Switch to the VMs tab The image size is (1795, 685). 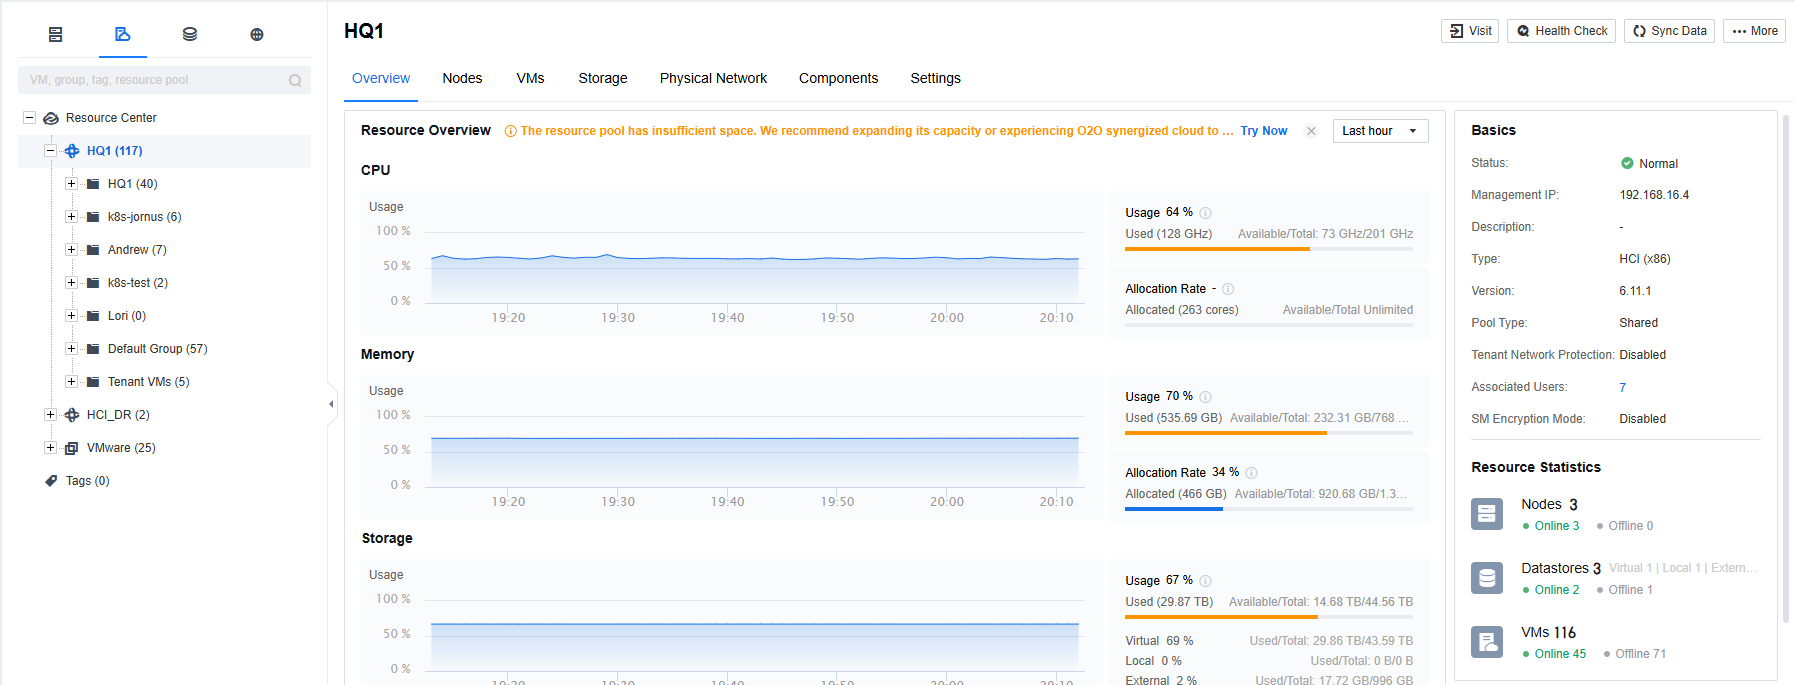coord(530,78)
